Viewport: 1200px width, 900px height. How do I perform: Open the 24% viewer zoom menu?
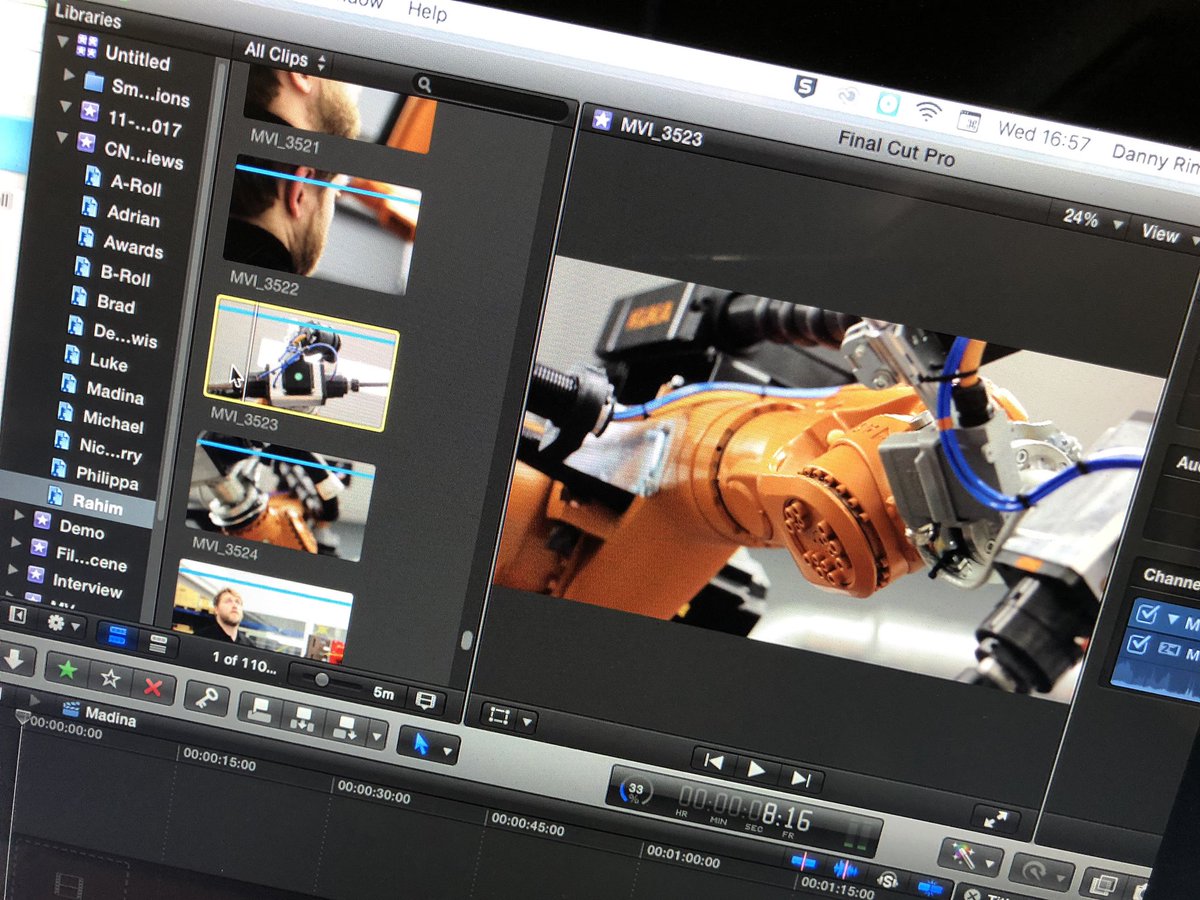[1093, 220]
